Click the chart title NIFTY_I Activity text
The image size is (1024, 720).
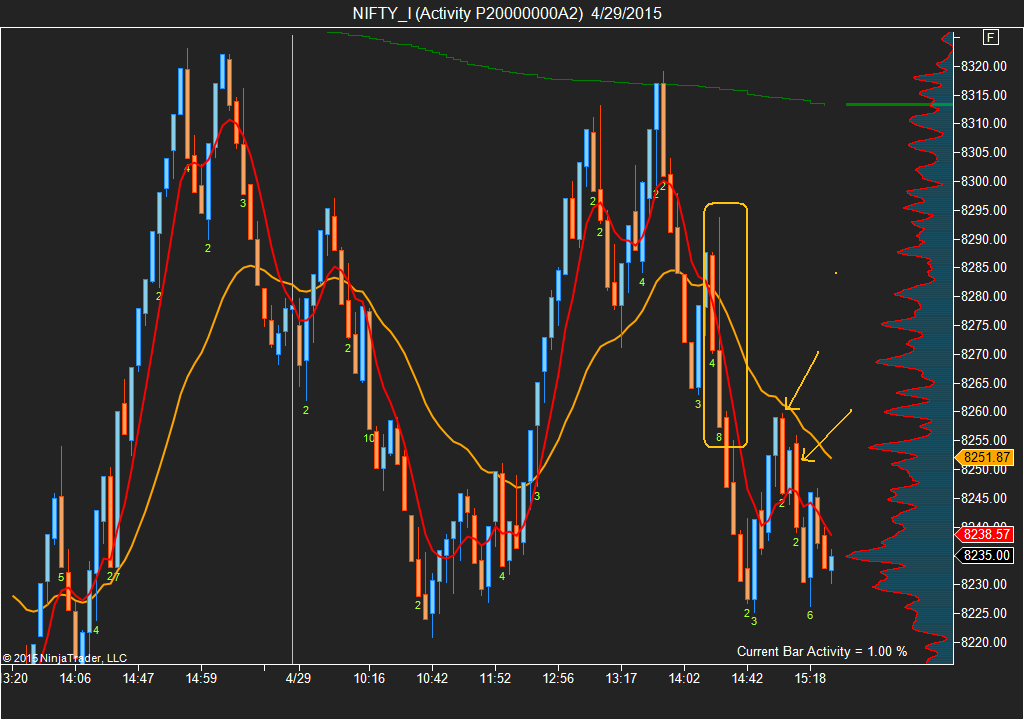pyautogui.click(x=507, y=13)
